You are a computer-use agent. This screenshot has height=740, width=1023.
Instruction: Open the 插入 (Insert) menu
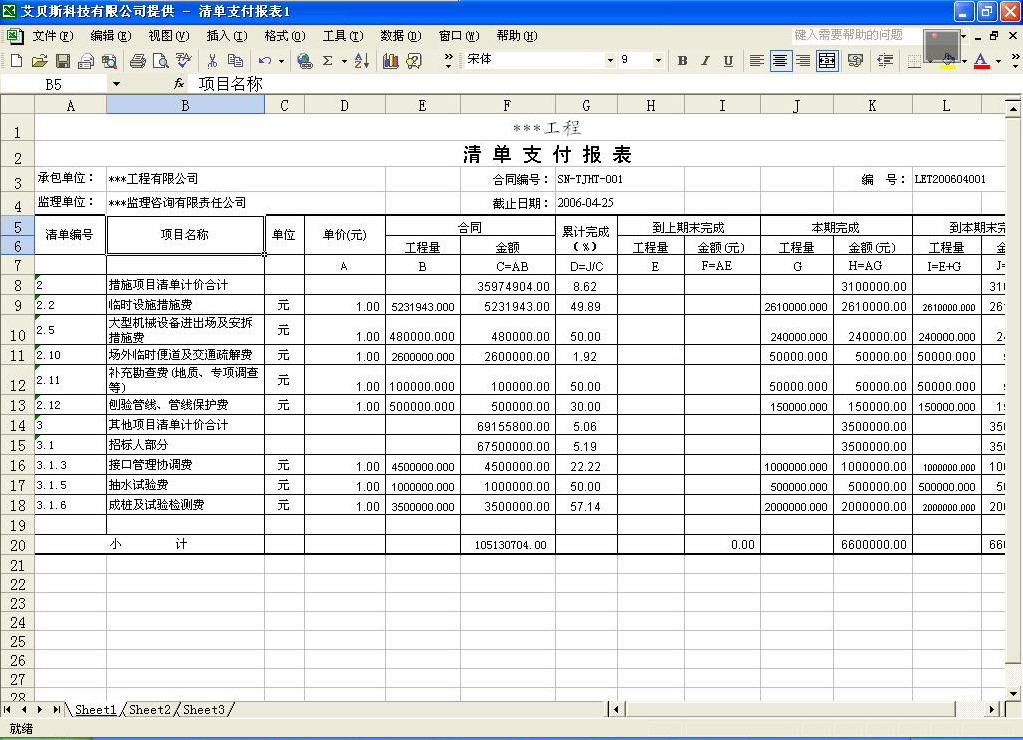(226, 36)
